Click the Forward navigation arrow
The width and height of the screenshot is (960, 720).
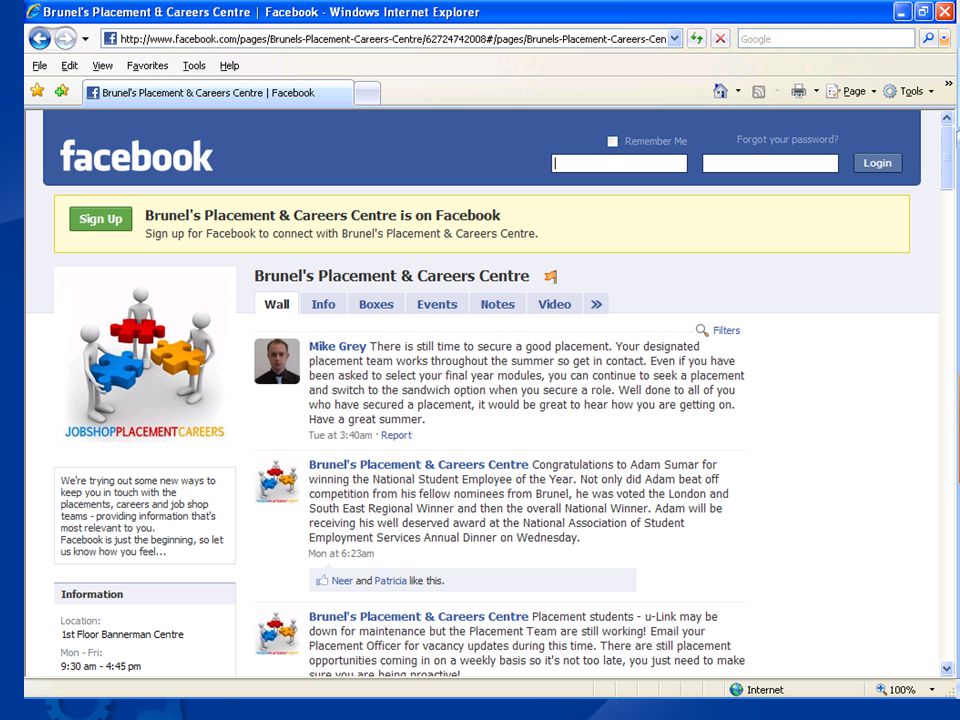click(x=66, y=39)
